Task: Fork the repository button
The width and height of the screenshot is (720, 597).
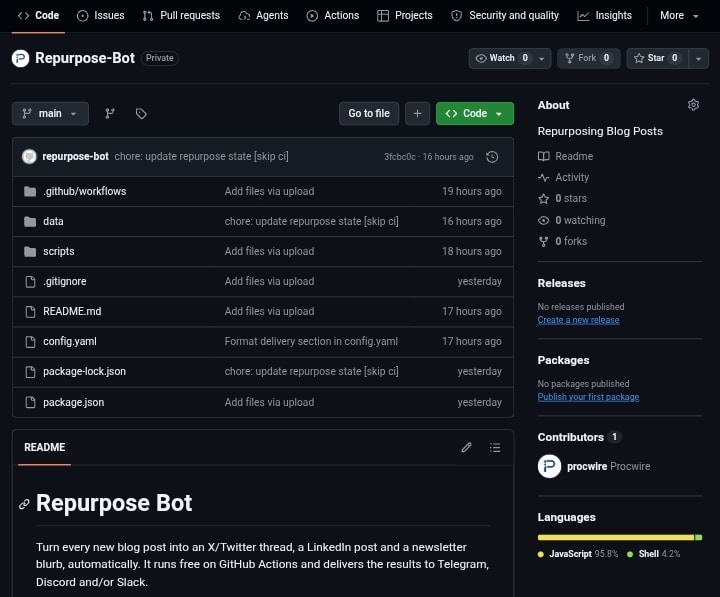Action: click(589, 58)
